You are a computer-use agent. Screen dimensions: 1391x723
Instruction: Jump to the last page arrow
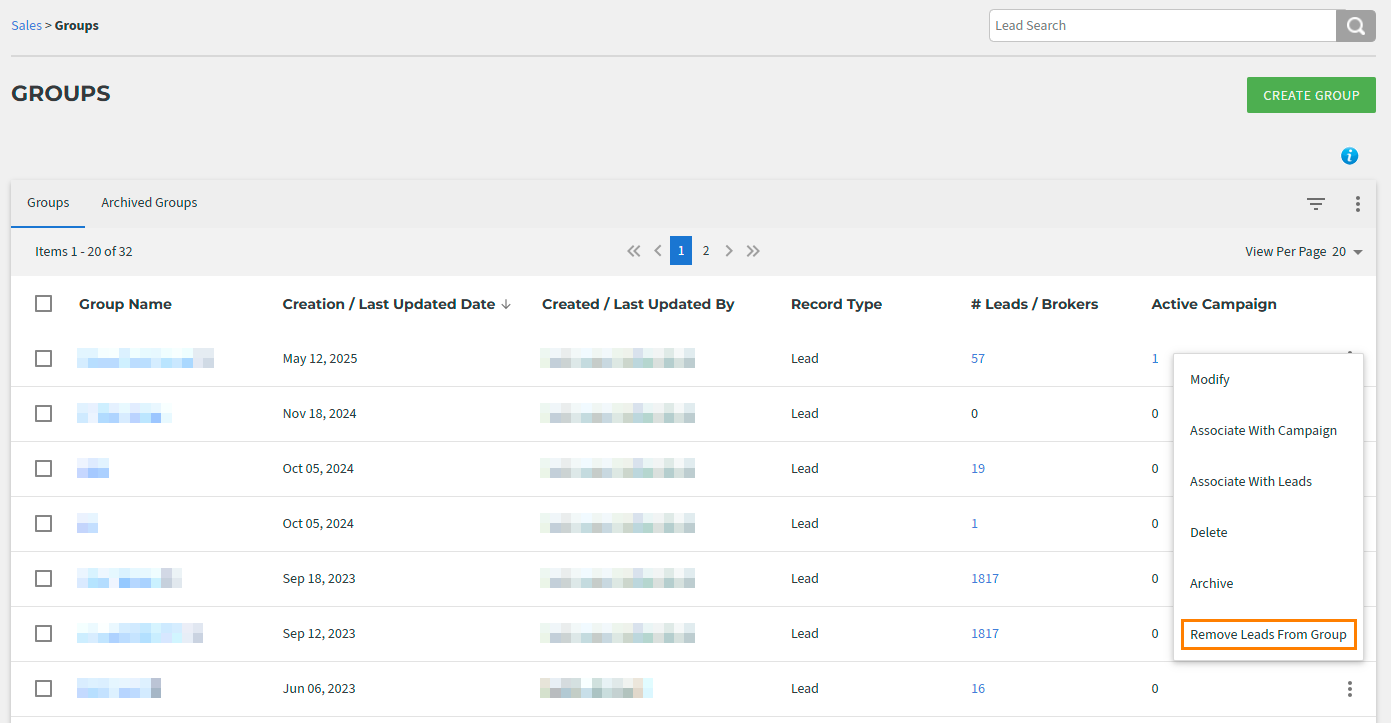click(x=753, y=251)
